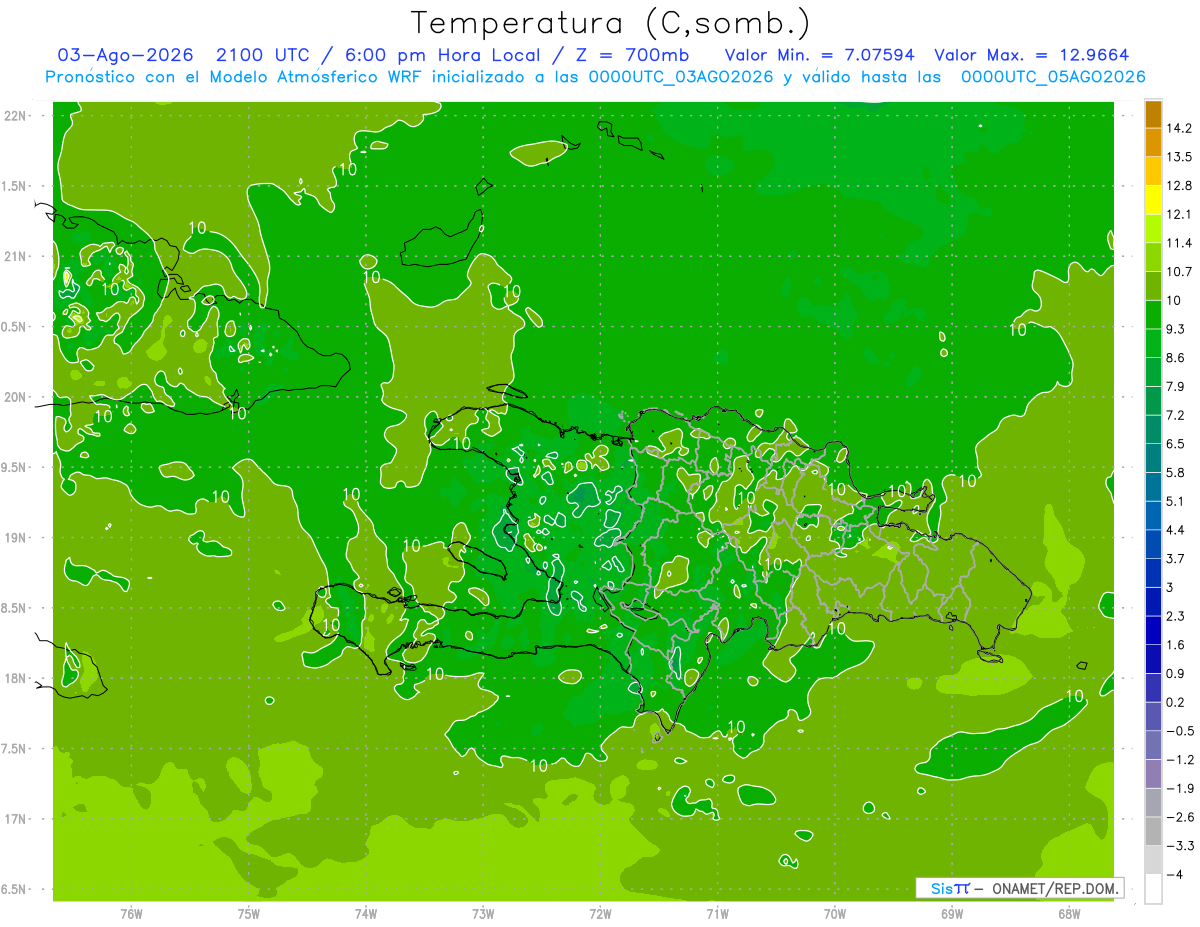Click the '13.5' colorbar label

pyautogui.click(x=1179, y=157)
